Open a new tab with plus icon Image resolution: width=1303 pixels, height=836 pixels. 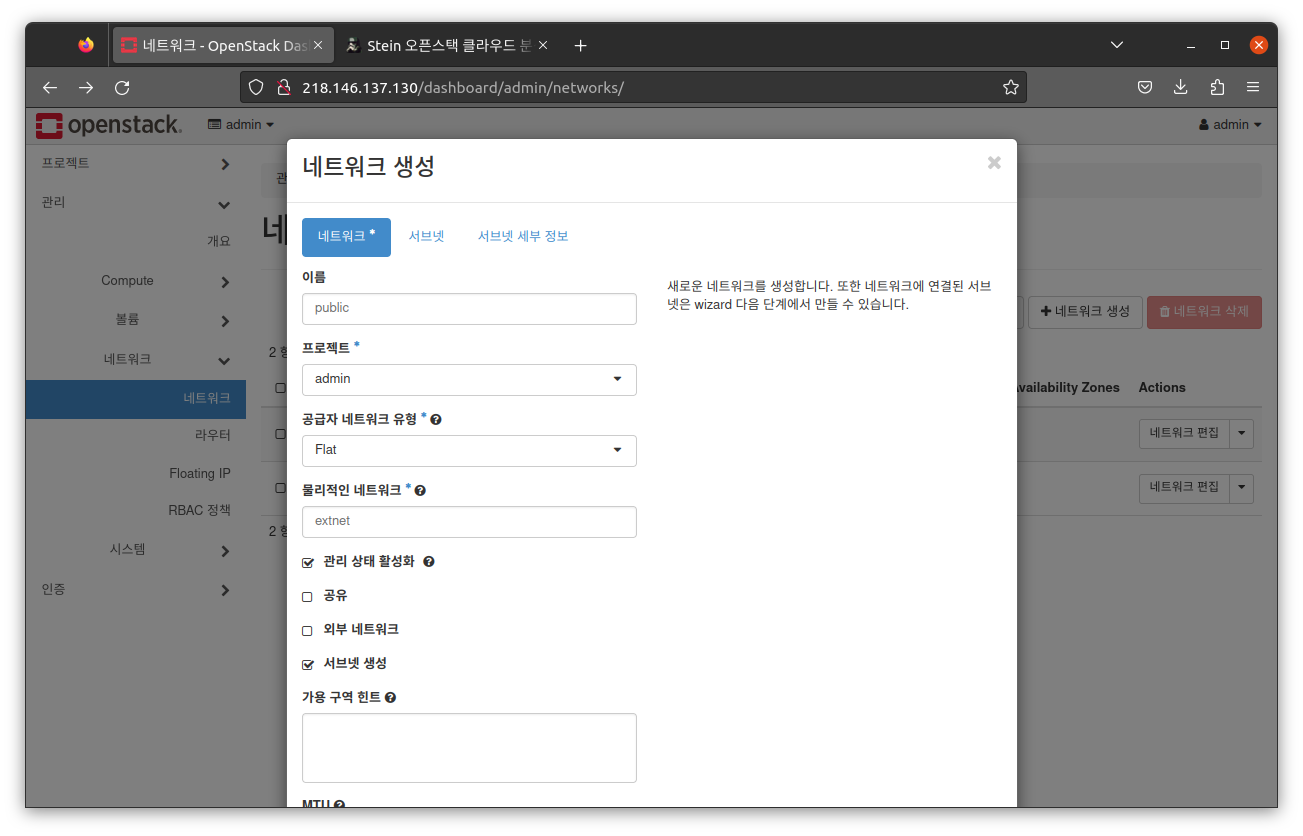[x=580, y=45]
